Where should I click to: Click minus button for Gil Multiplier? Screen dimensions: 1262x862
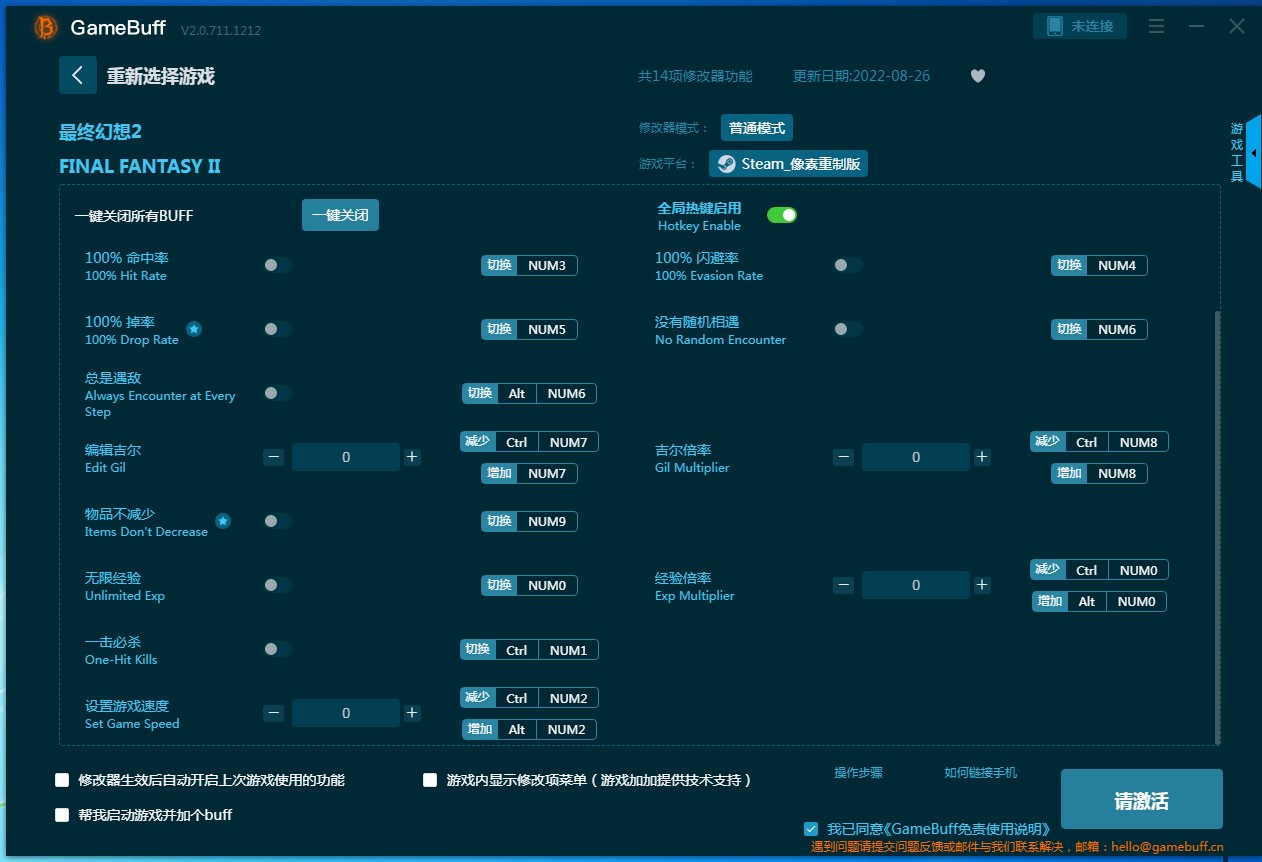(844, 457)
